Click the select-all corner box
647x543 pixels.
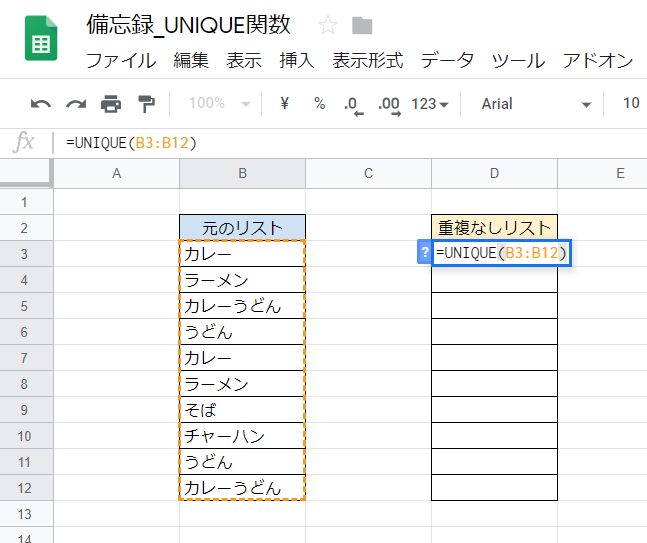coord(26,173)
